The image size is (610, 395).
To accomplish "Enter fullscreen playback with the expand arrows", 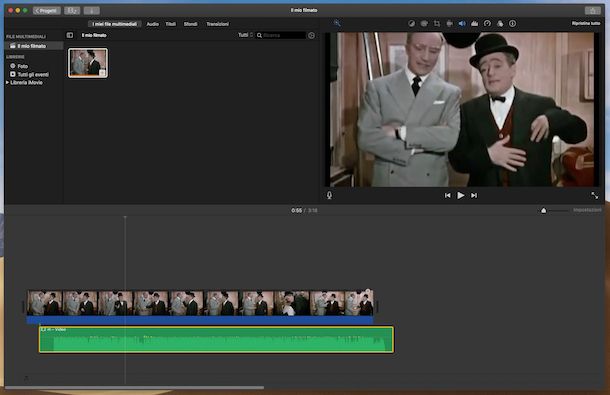I will pos(595,195).
